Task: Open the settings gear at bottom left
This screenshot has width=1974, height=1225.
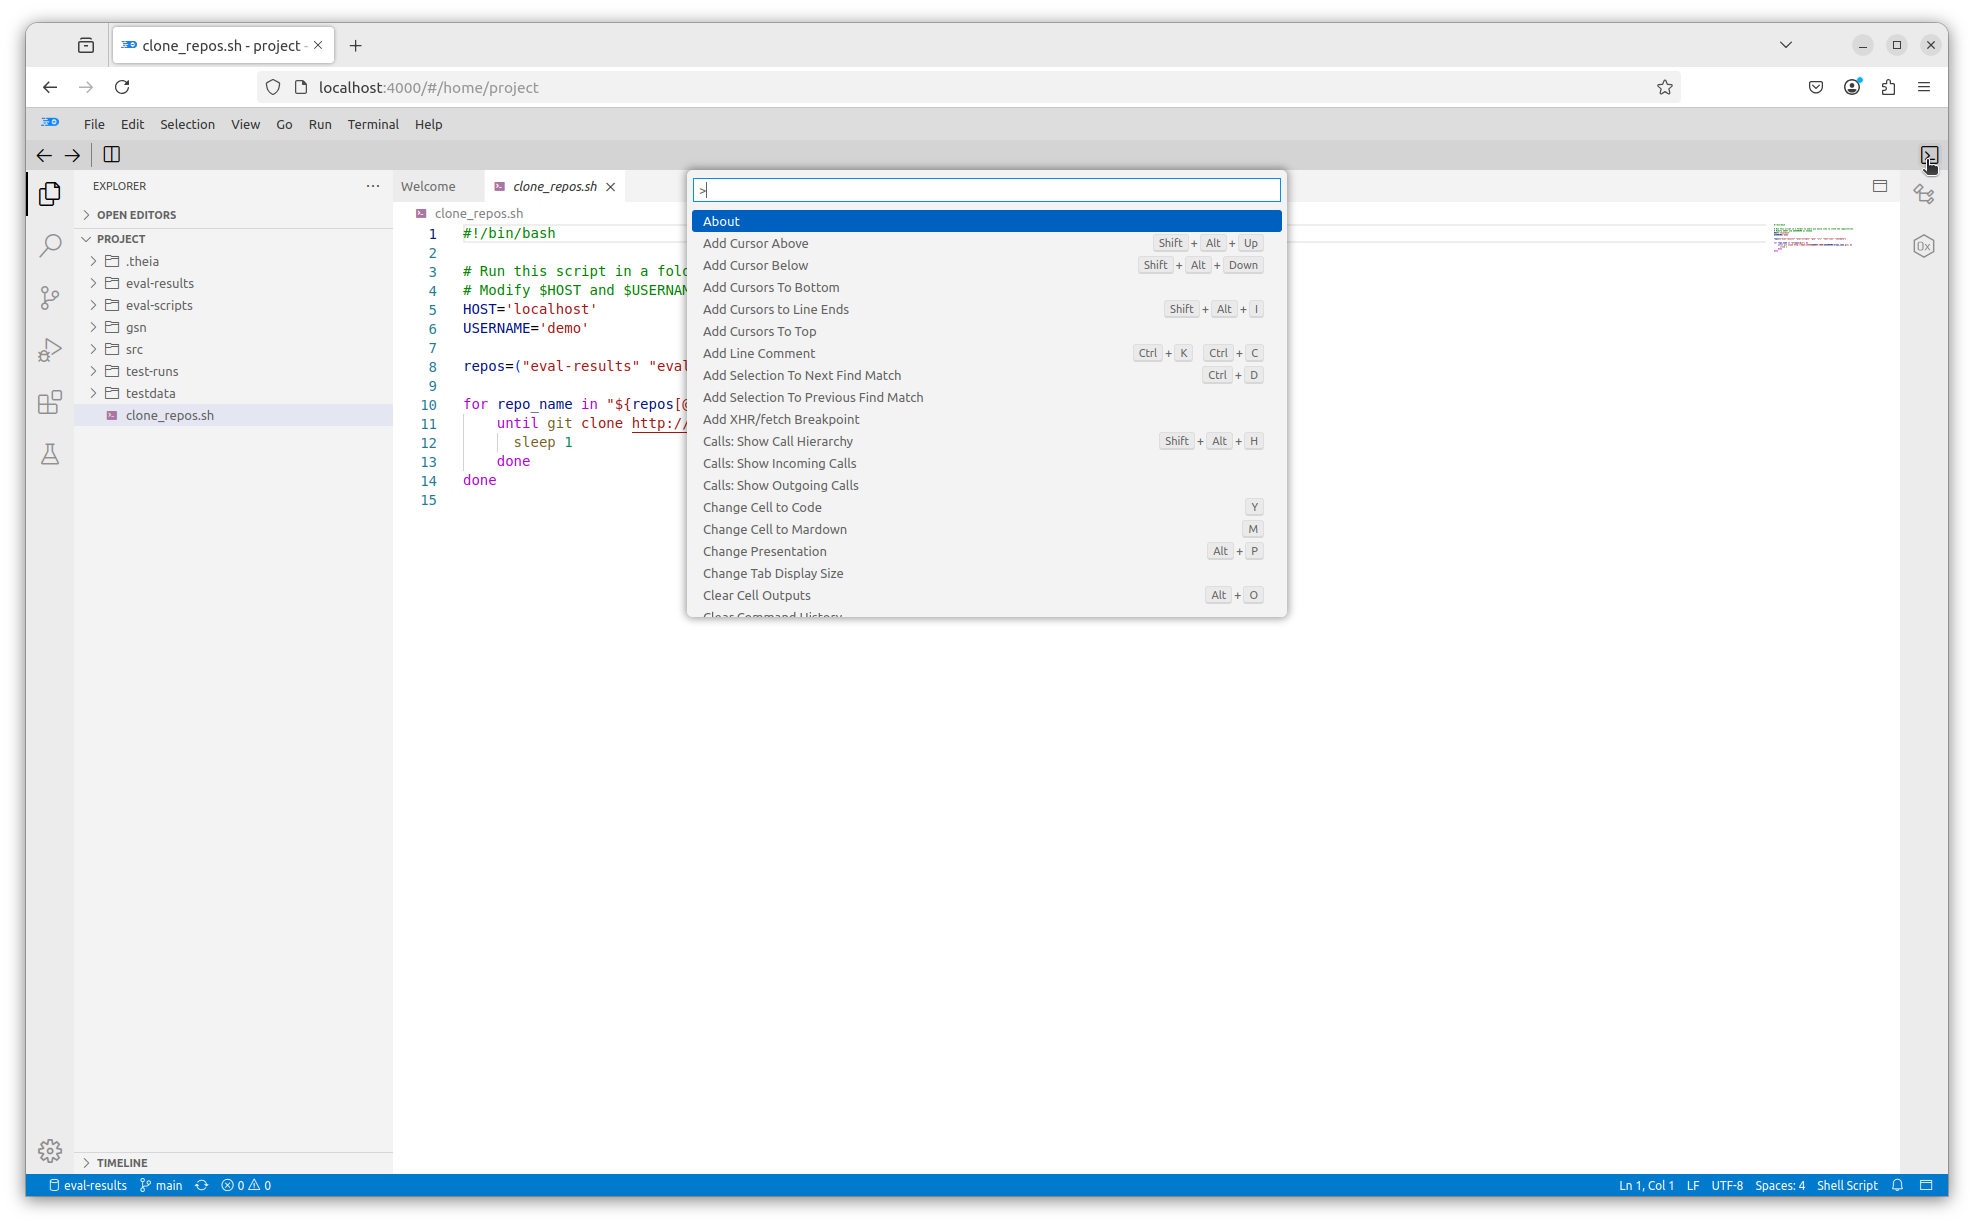Action: pyautogui.click(x=50, y=1151)
